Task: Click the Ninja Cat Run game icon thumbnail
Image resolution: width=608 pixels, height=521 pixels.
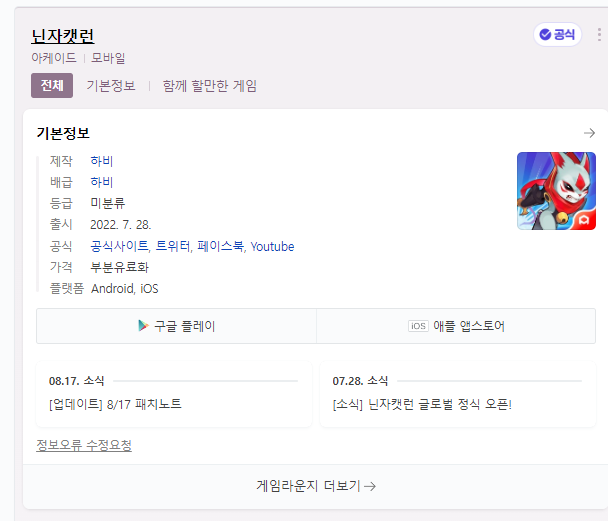Action: (556, 191)
